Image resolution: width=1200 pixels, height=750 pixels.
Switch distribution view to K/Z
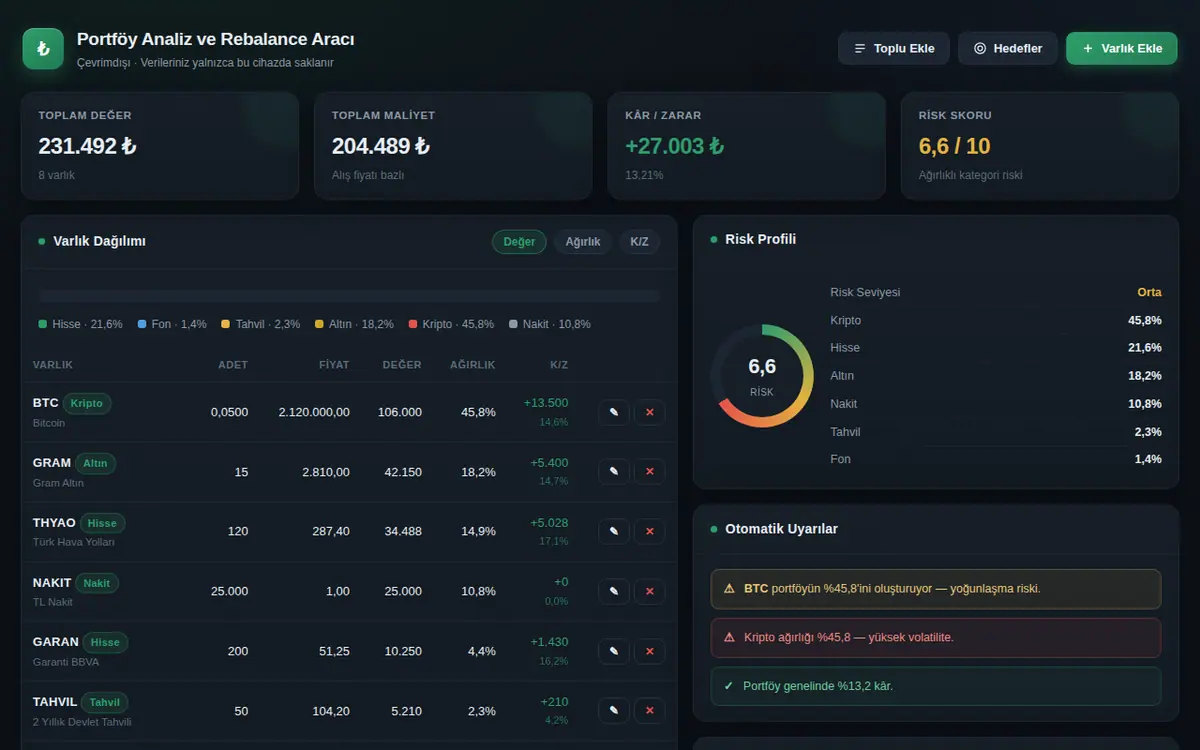click(x=640, y=242)
